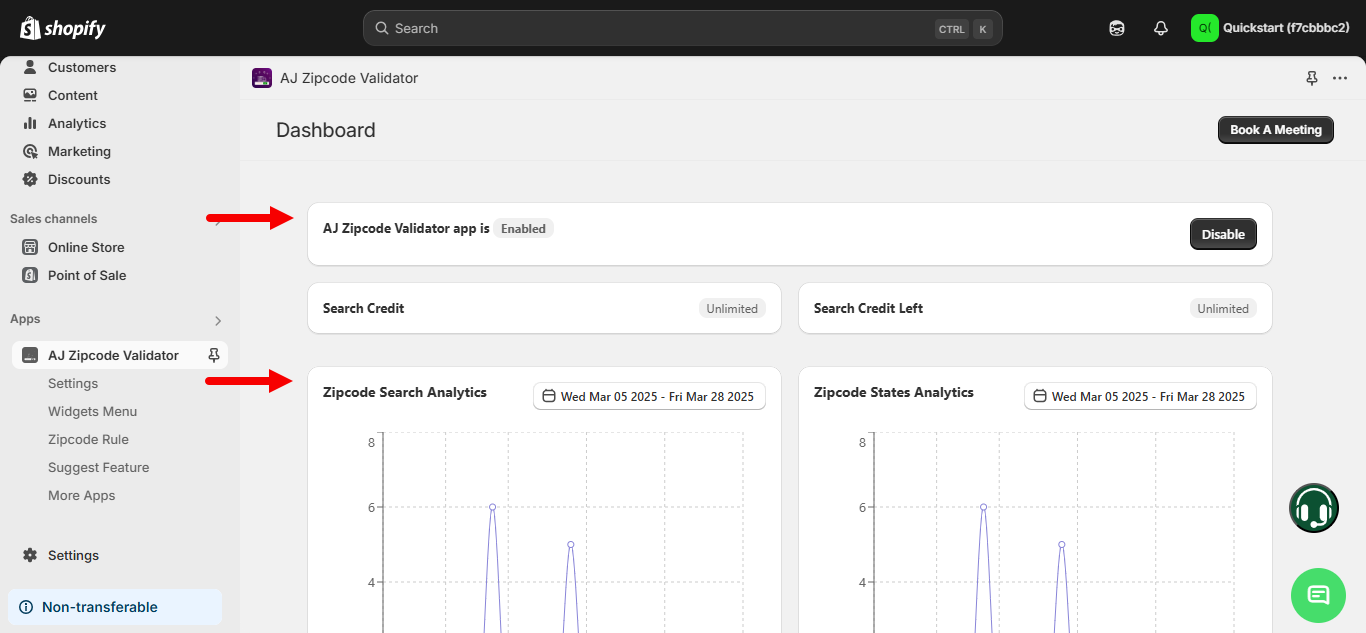The width and height of the screenshot is (1366, 633).
Task: Expand the Apps section chevron
Action: (218, 321)
